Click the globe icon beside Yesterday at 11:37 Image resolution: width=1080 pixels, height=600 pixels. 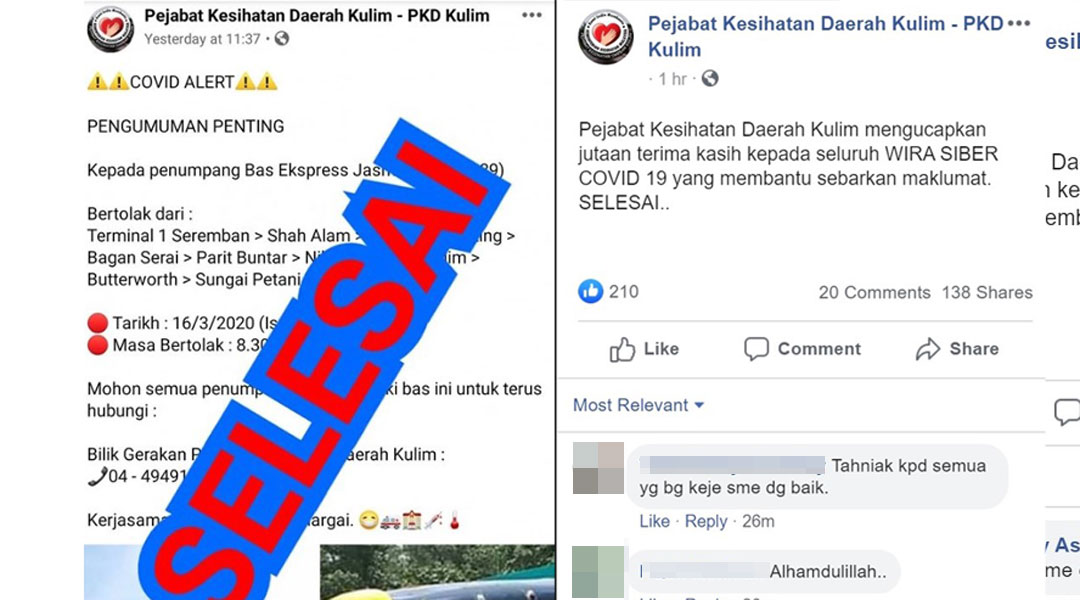(x=282, y=39)
